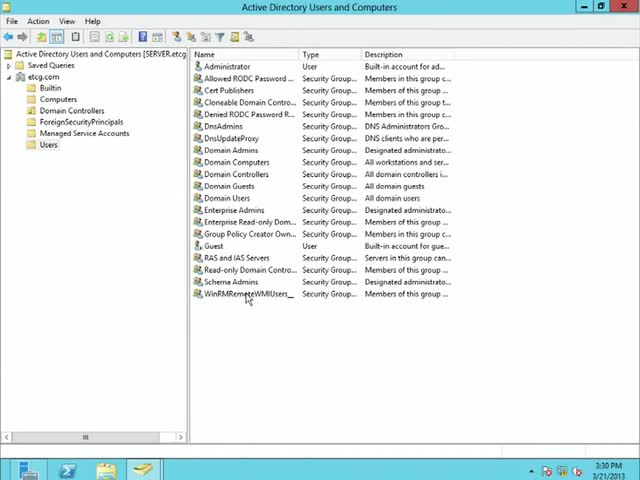
Task: Select Denied RODC Password group
Action: coord(249,114)
